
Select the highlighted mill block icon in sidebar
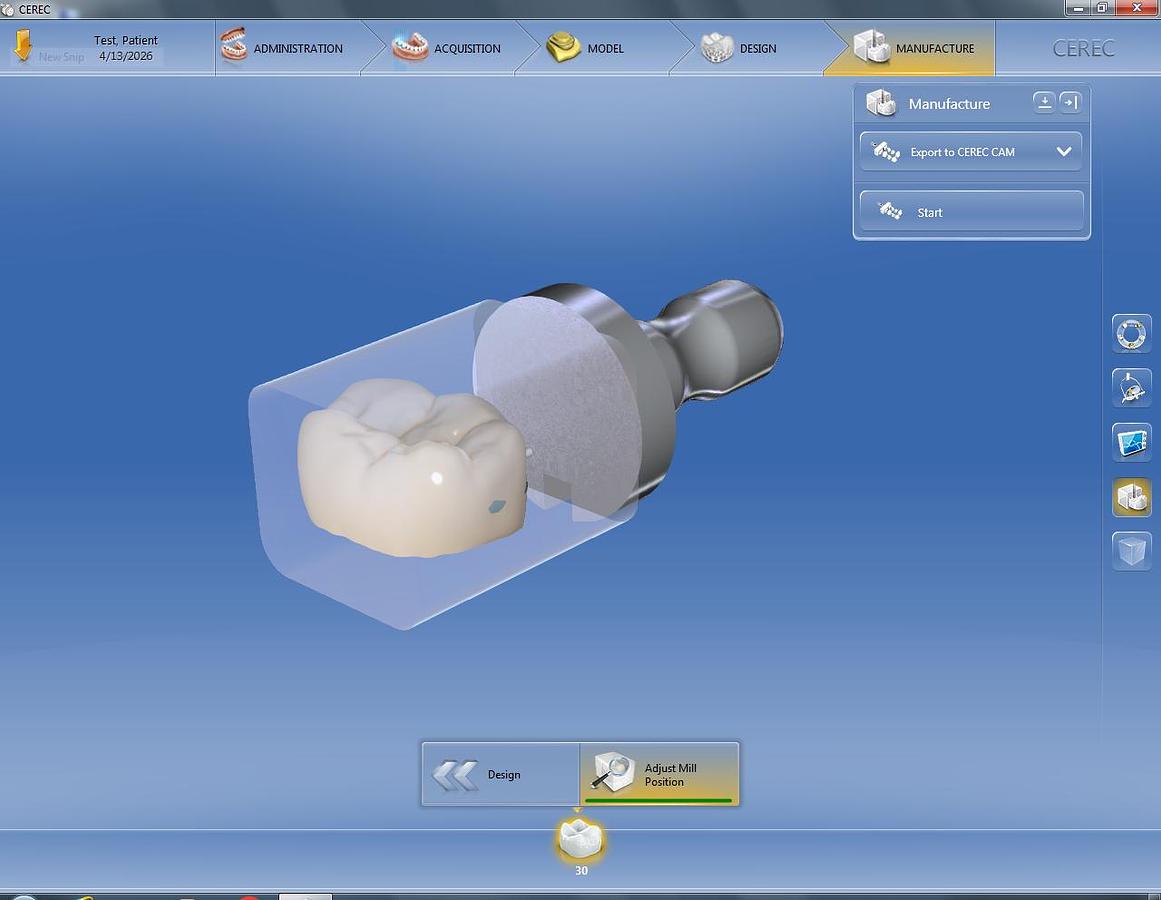(x=1131, y=497)
